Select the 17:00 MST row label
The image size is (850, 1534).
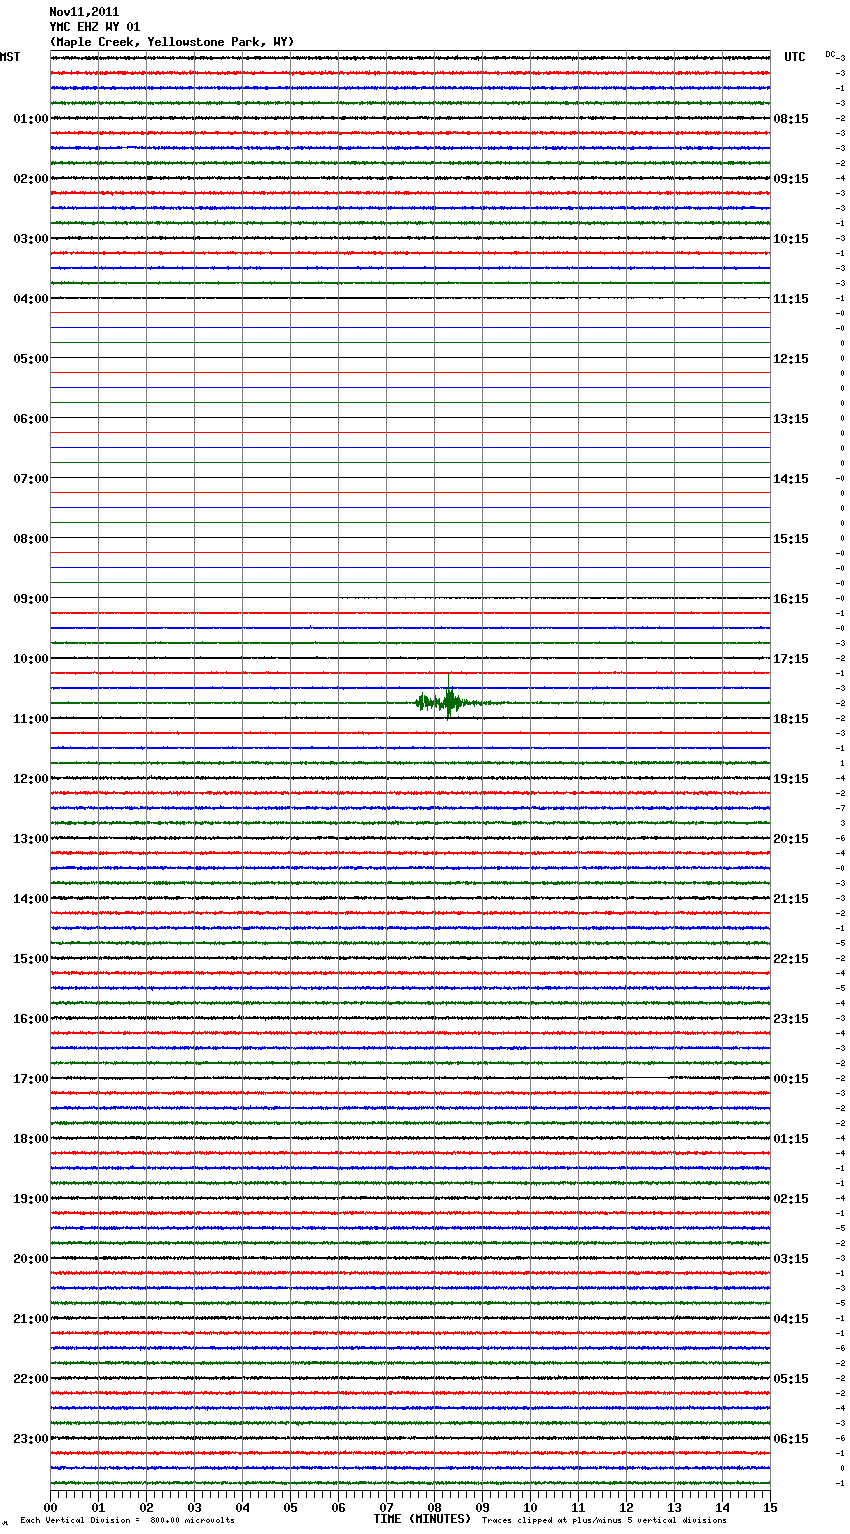(x=31, y=1079)
